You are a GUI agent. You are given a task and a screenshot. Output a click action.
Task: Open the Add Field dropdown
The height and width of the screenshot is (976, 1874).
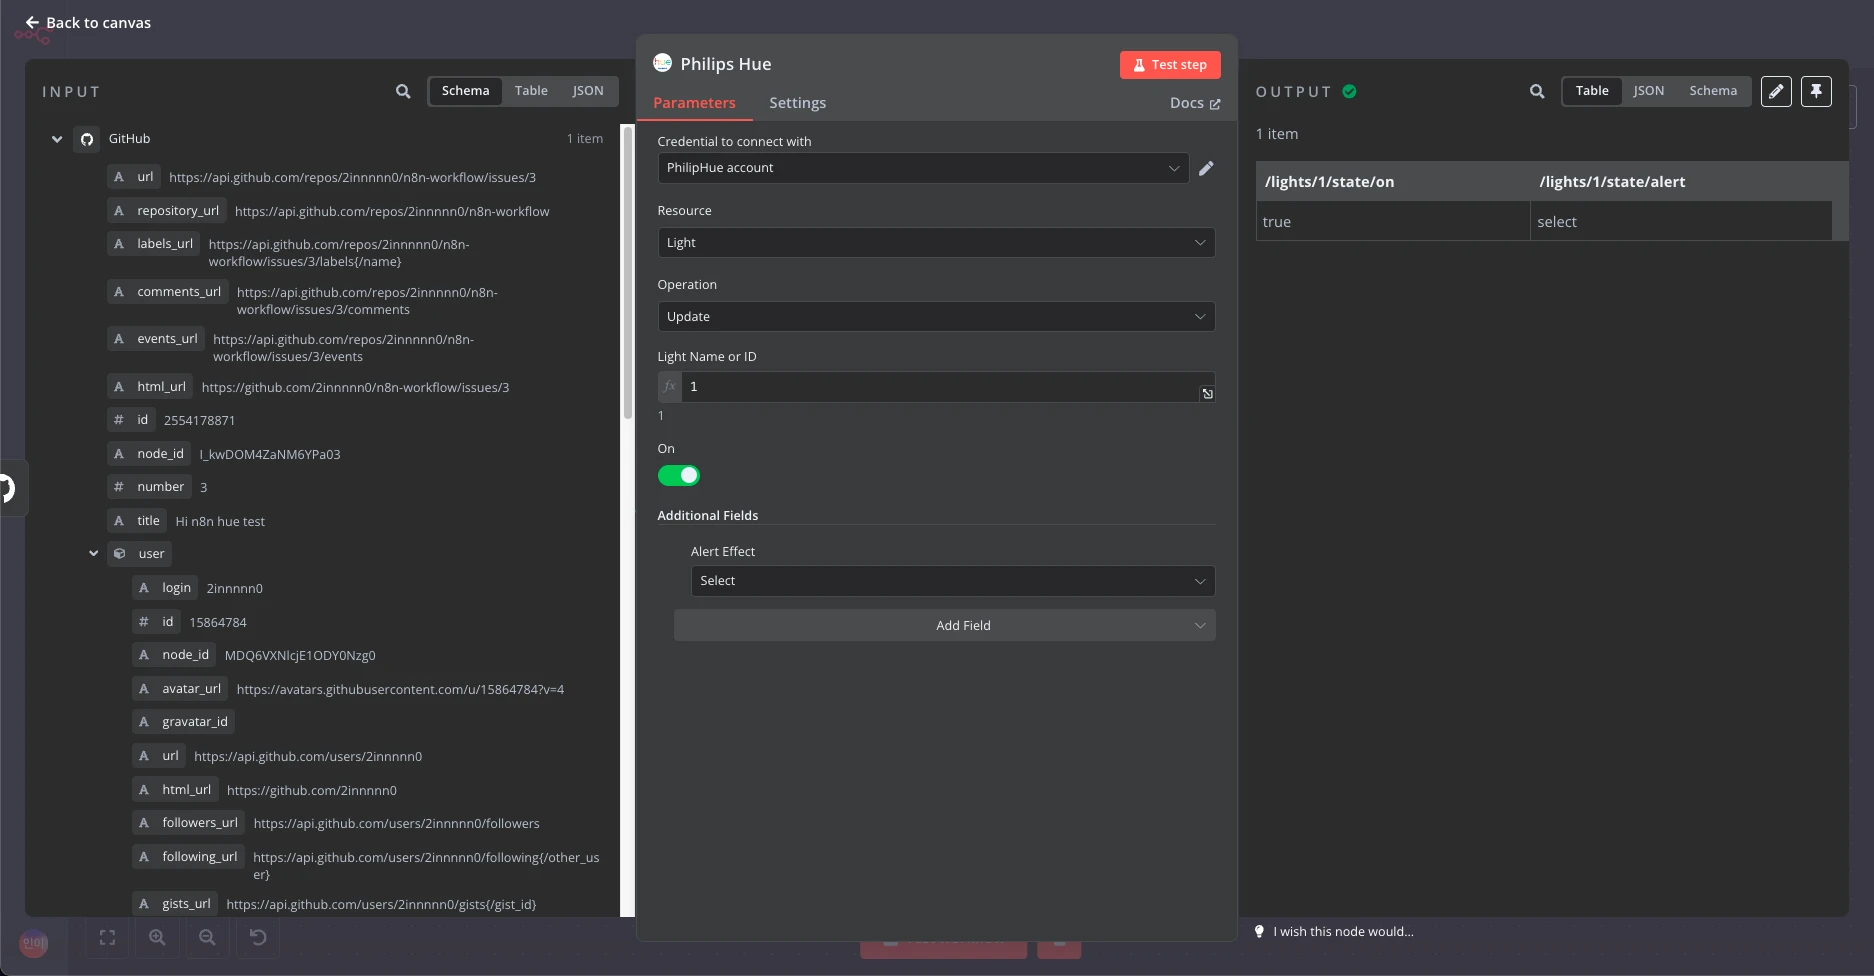click(x=945, y=625)
